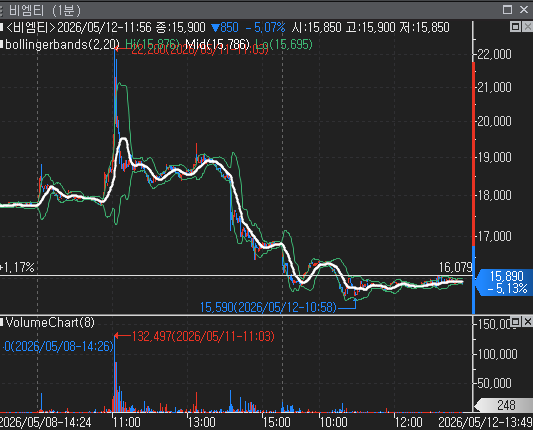Click the 100,000 volume axis label

coord(497,355)
